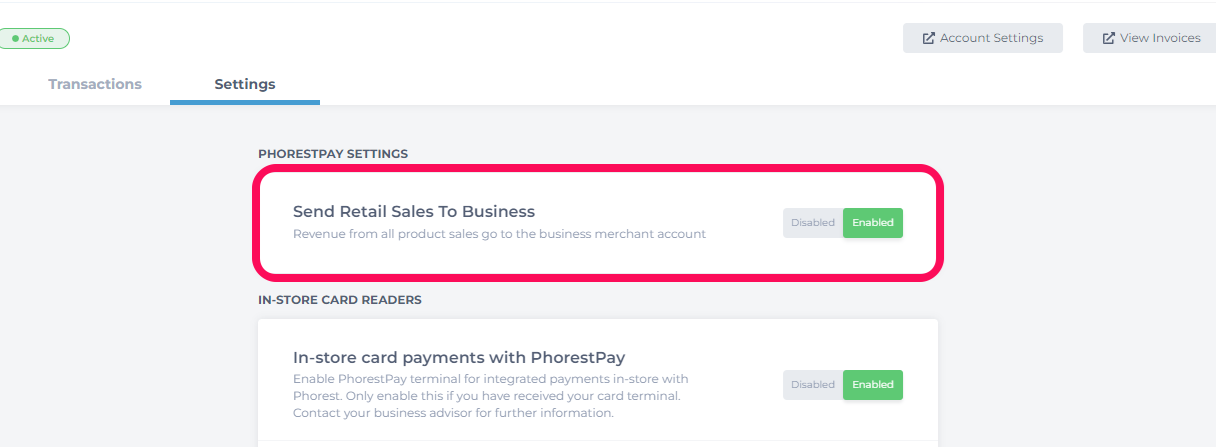Click the external-link icon beside View Invoices
The image size is (1216, 447).
coord(1108,38)
